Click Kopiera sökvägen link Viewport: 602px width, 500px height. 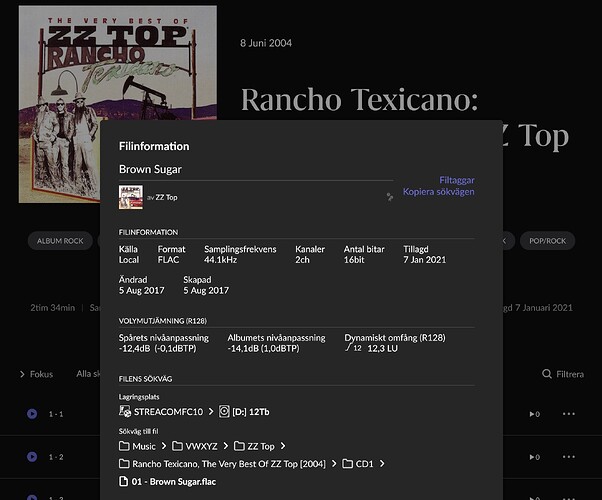click(438, 192)
